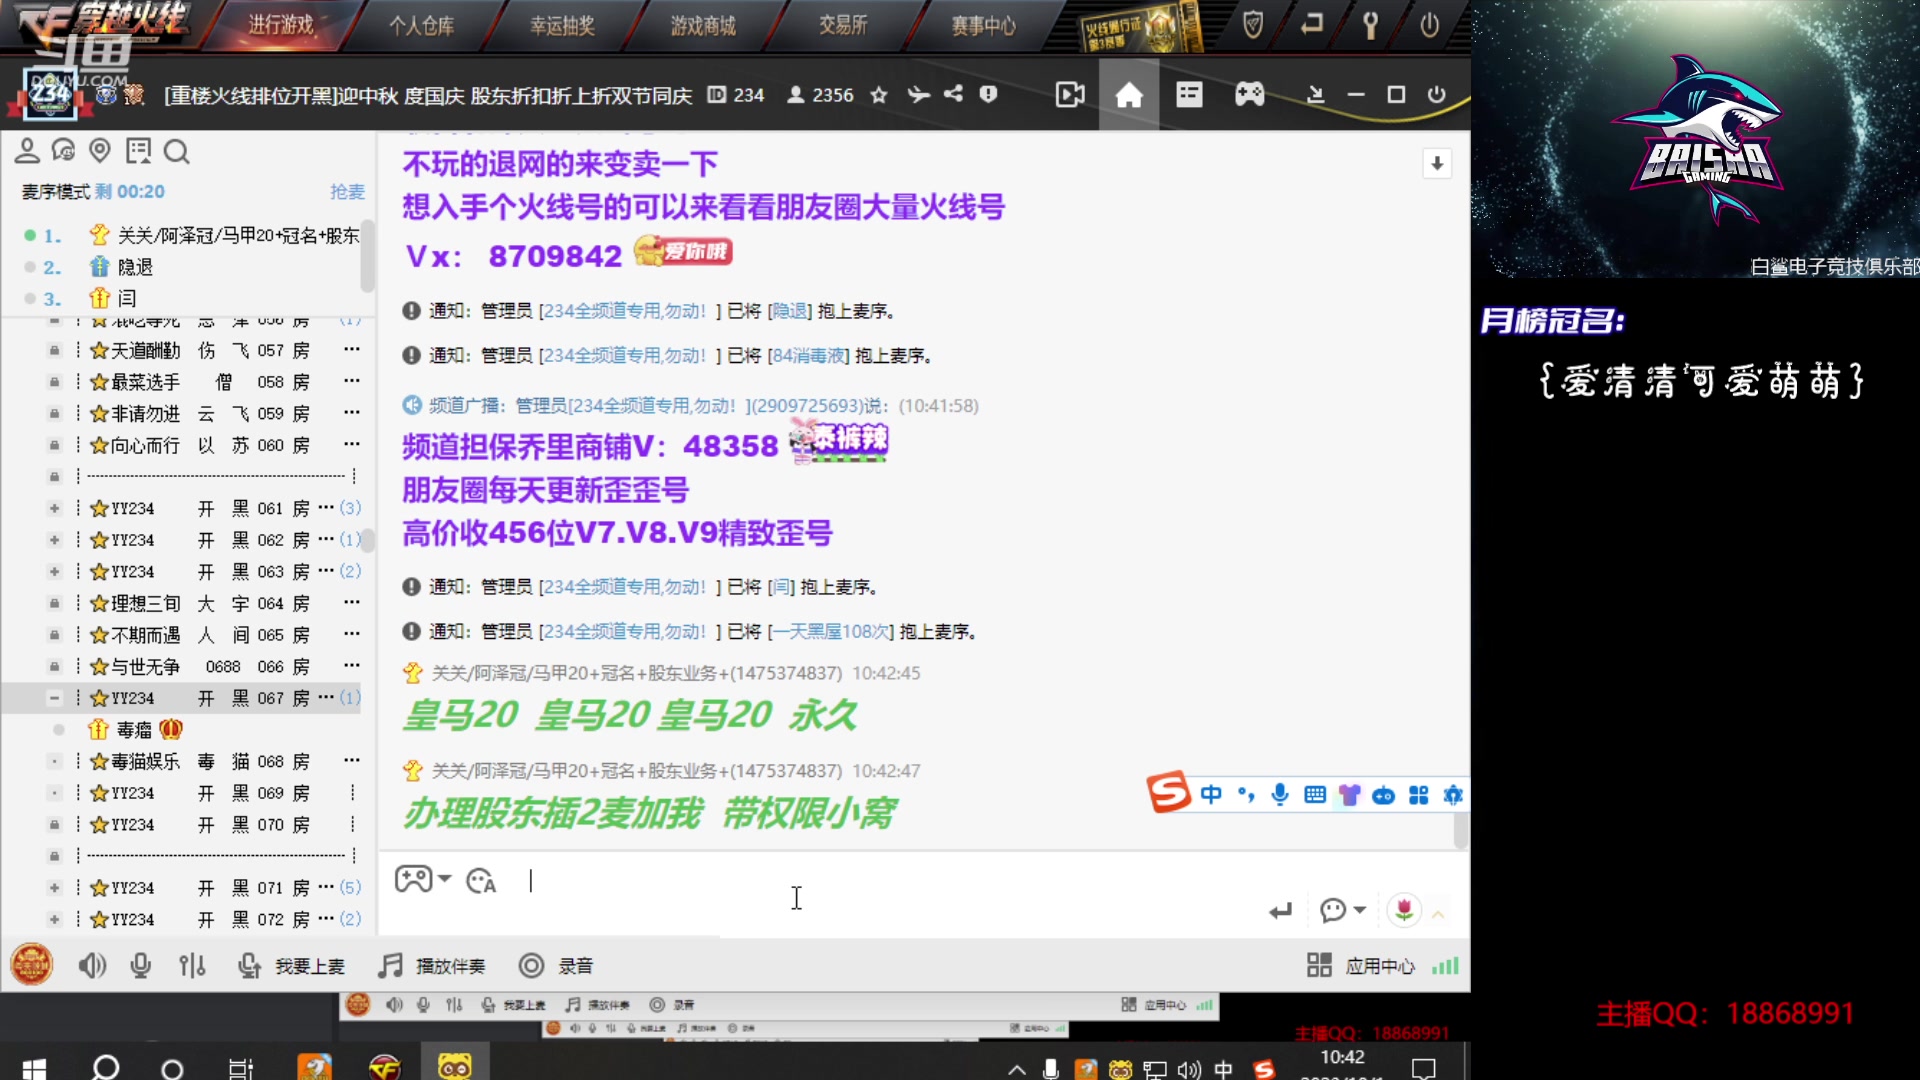1920x1080 pixels.
Task: Open 应用中心 app center
Action: click(1361, 966)
